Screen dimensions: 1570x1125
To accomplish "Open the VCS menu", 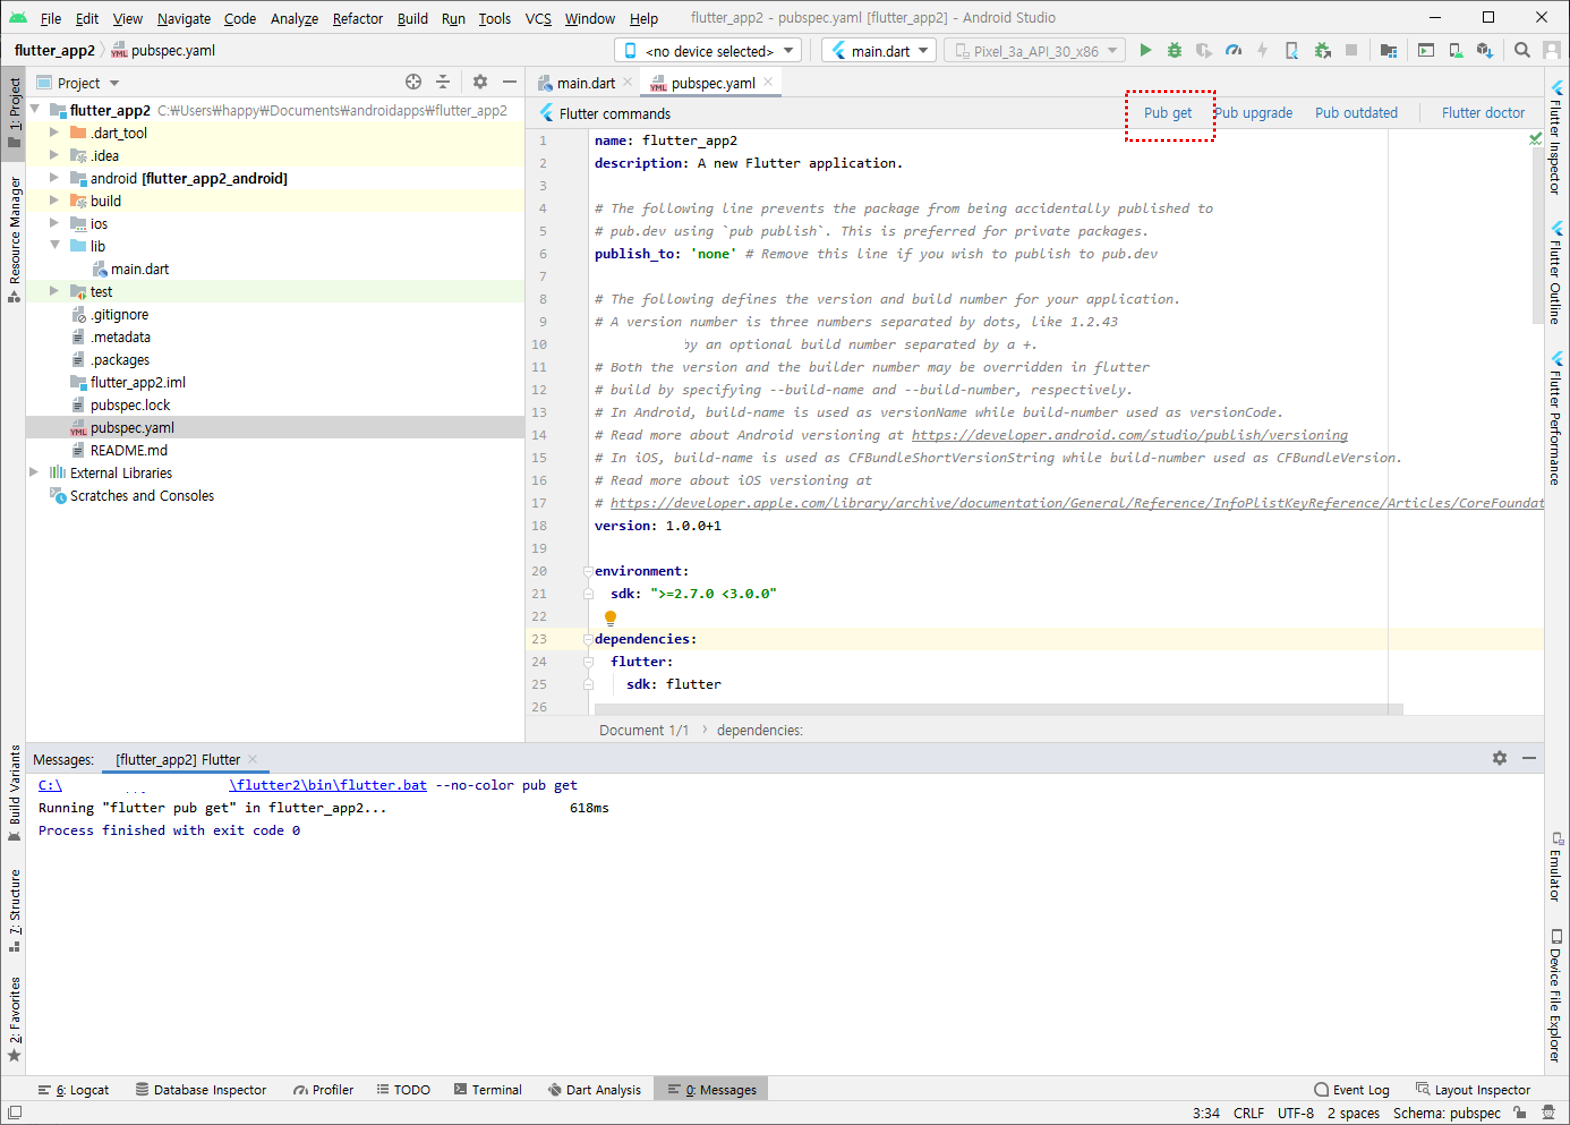I will click(x=538, y=18).
